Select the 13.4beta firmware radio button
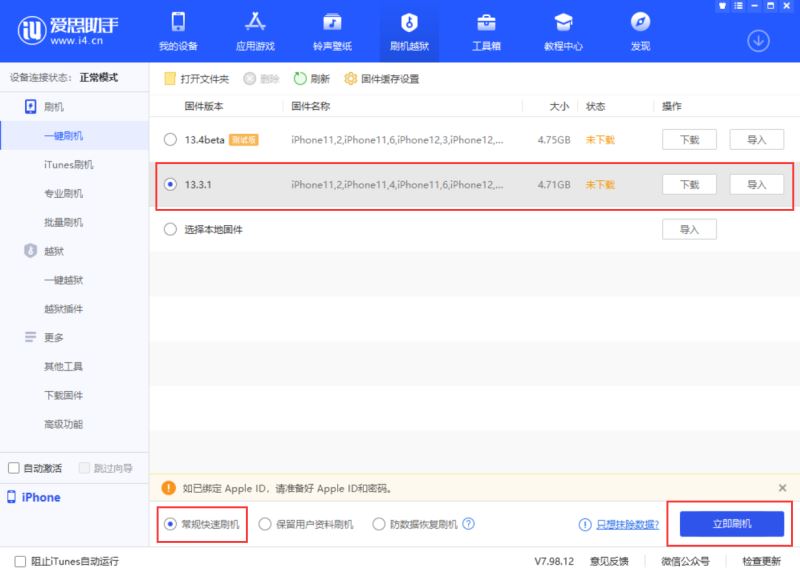The image size is (800, 573). 170,139
